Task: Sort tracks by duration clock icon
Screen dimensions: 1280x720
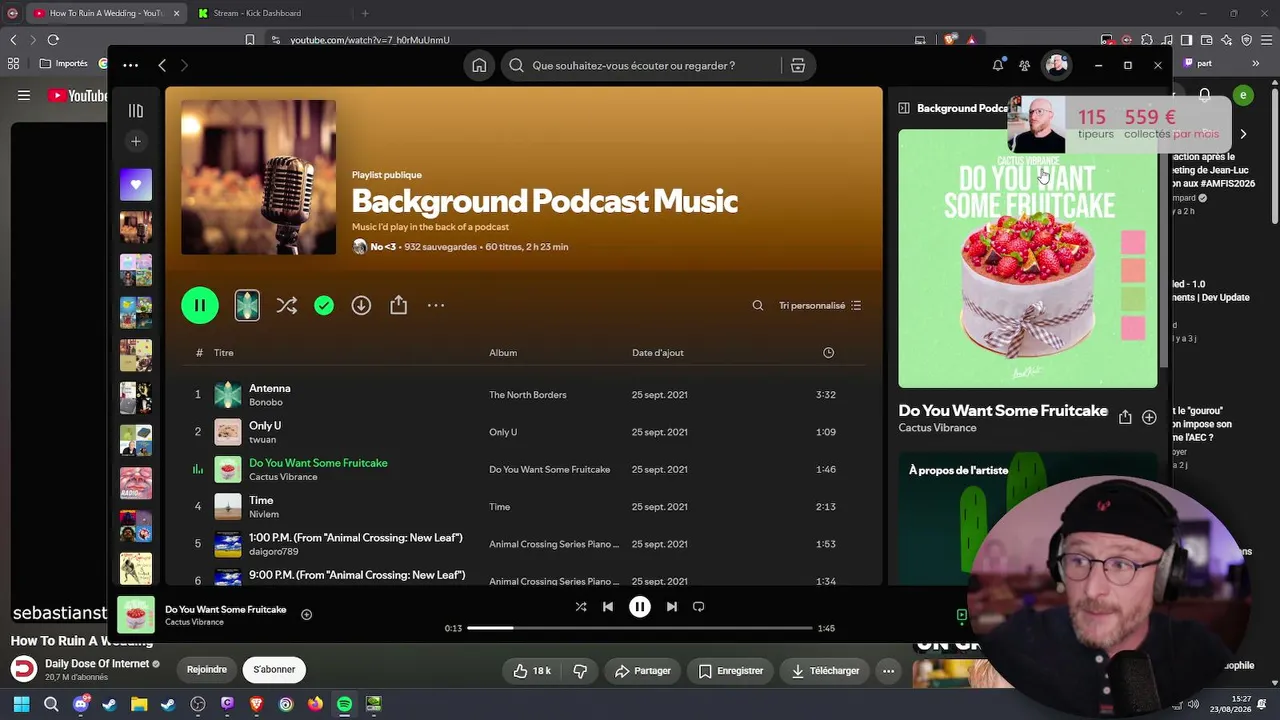Action: pyautogui.click(x=828, y=353)
